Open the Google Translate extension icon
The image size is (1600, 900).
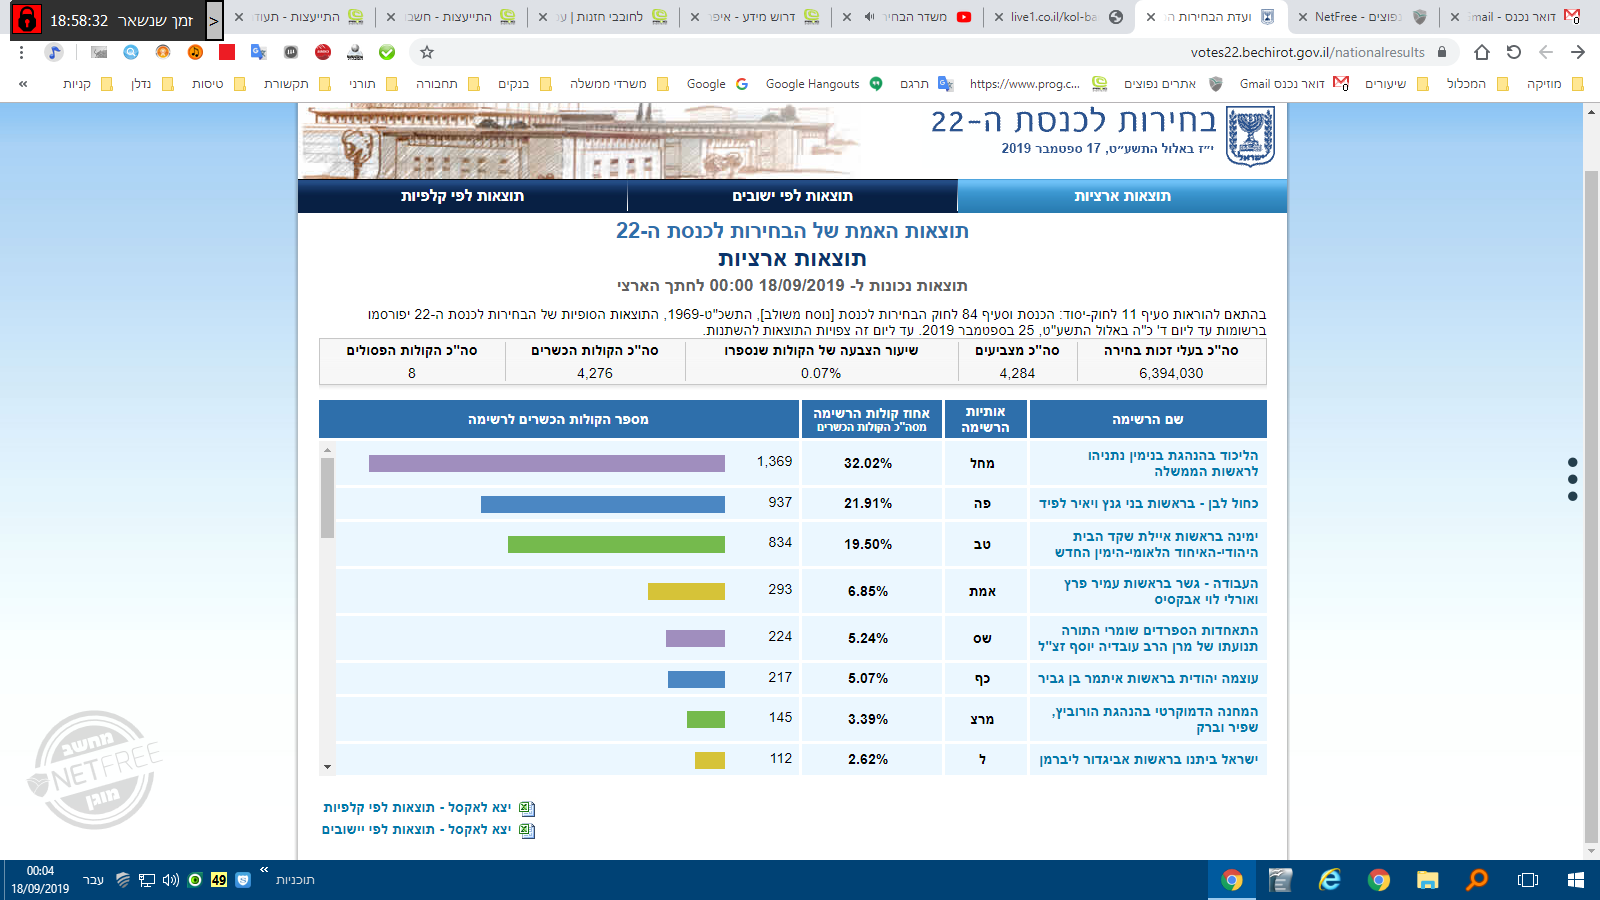tap(258, 52)
